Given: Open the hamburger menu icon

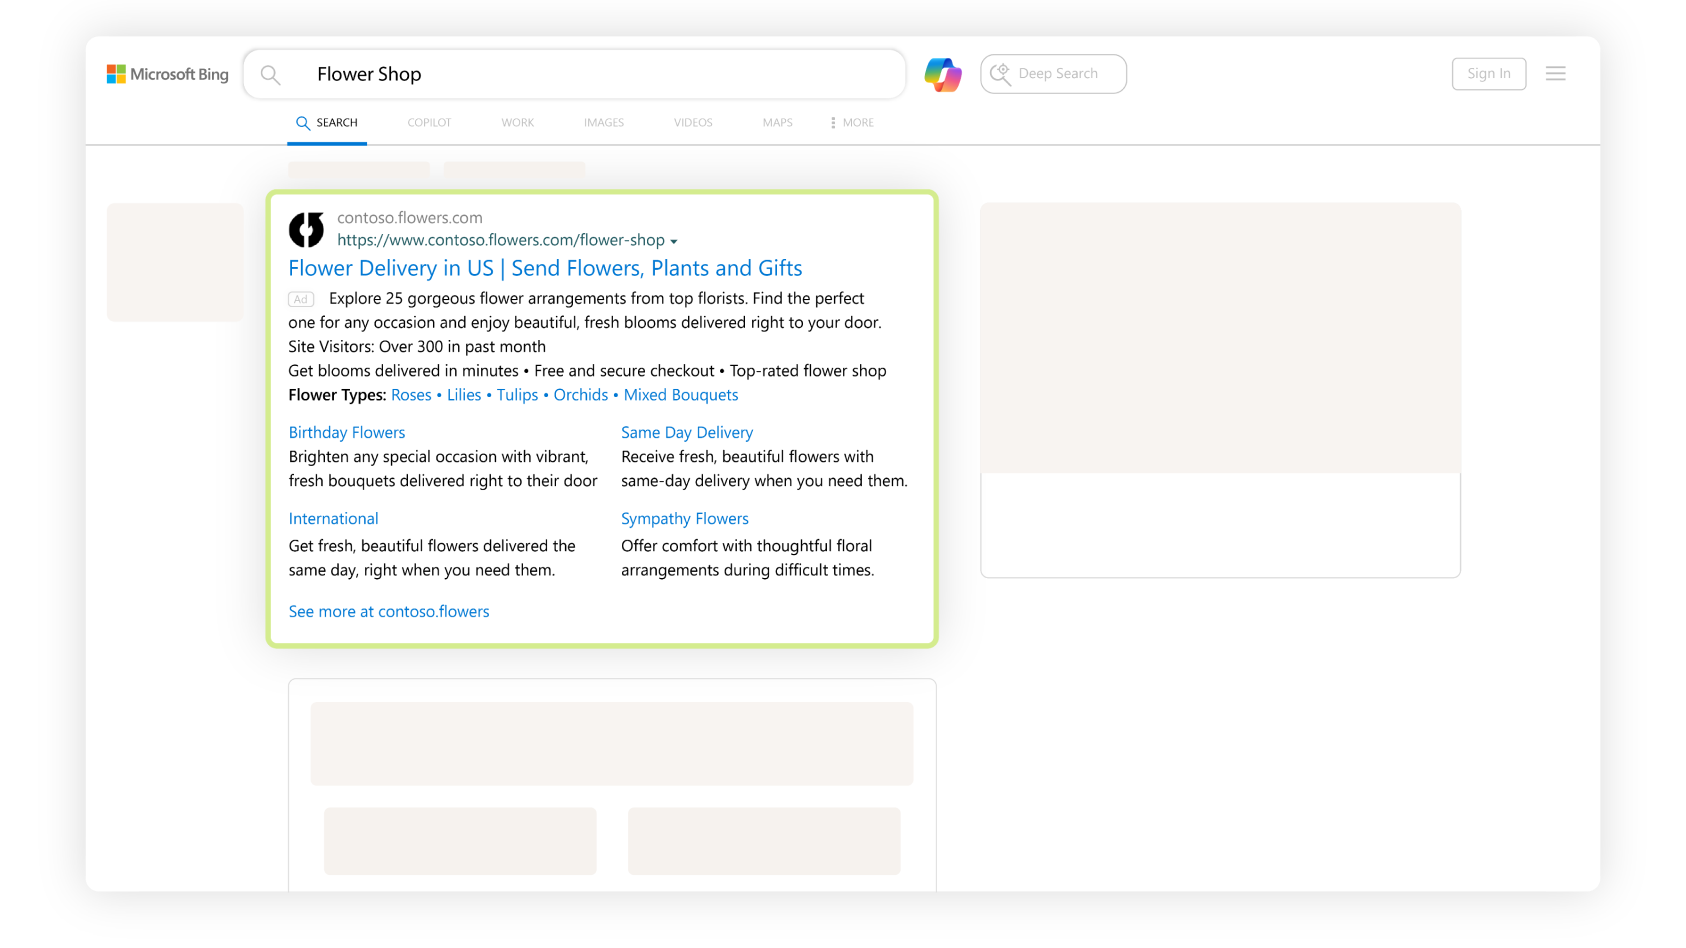Looking at the screenshot, I should [1555, 74].
